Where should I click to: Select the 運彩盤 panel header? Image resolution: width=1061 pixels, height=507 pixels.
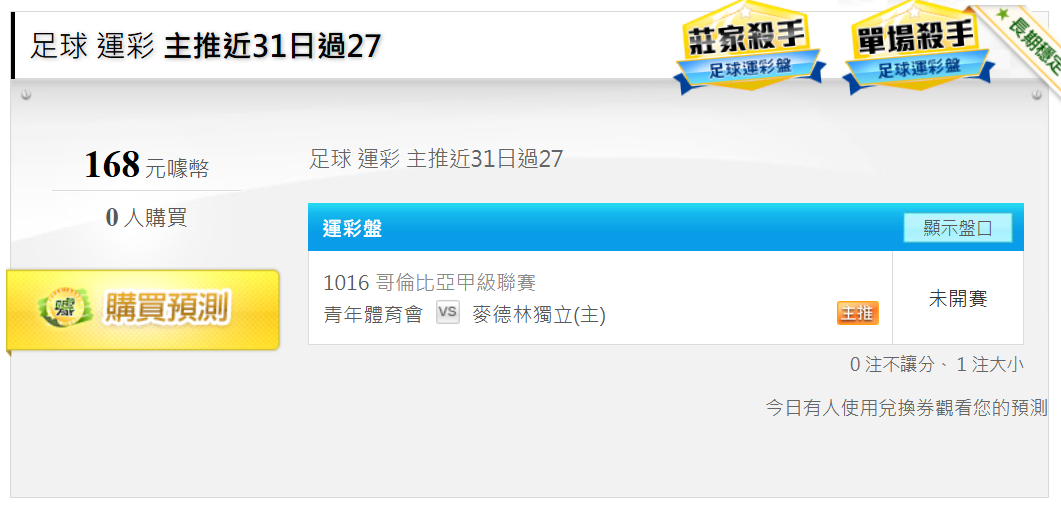[x=666, y=227]
